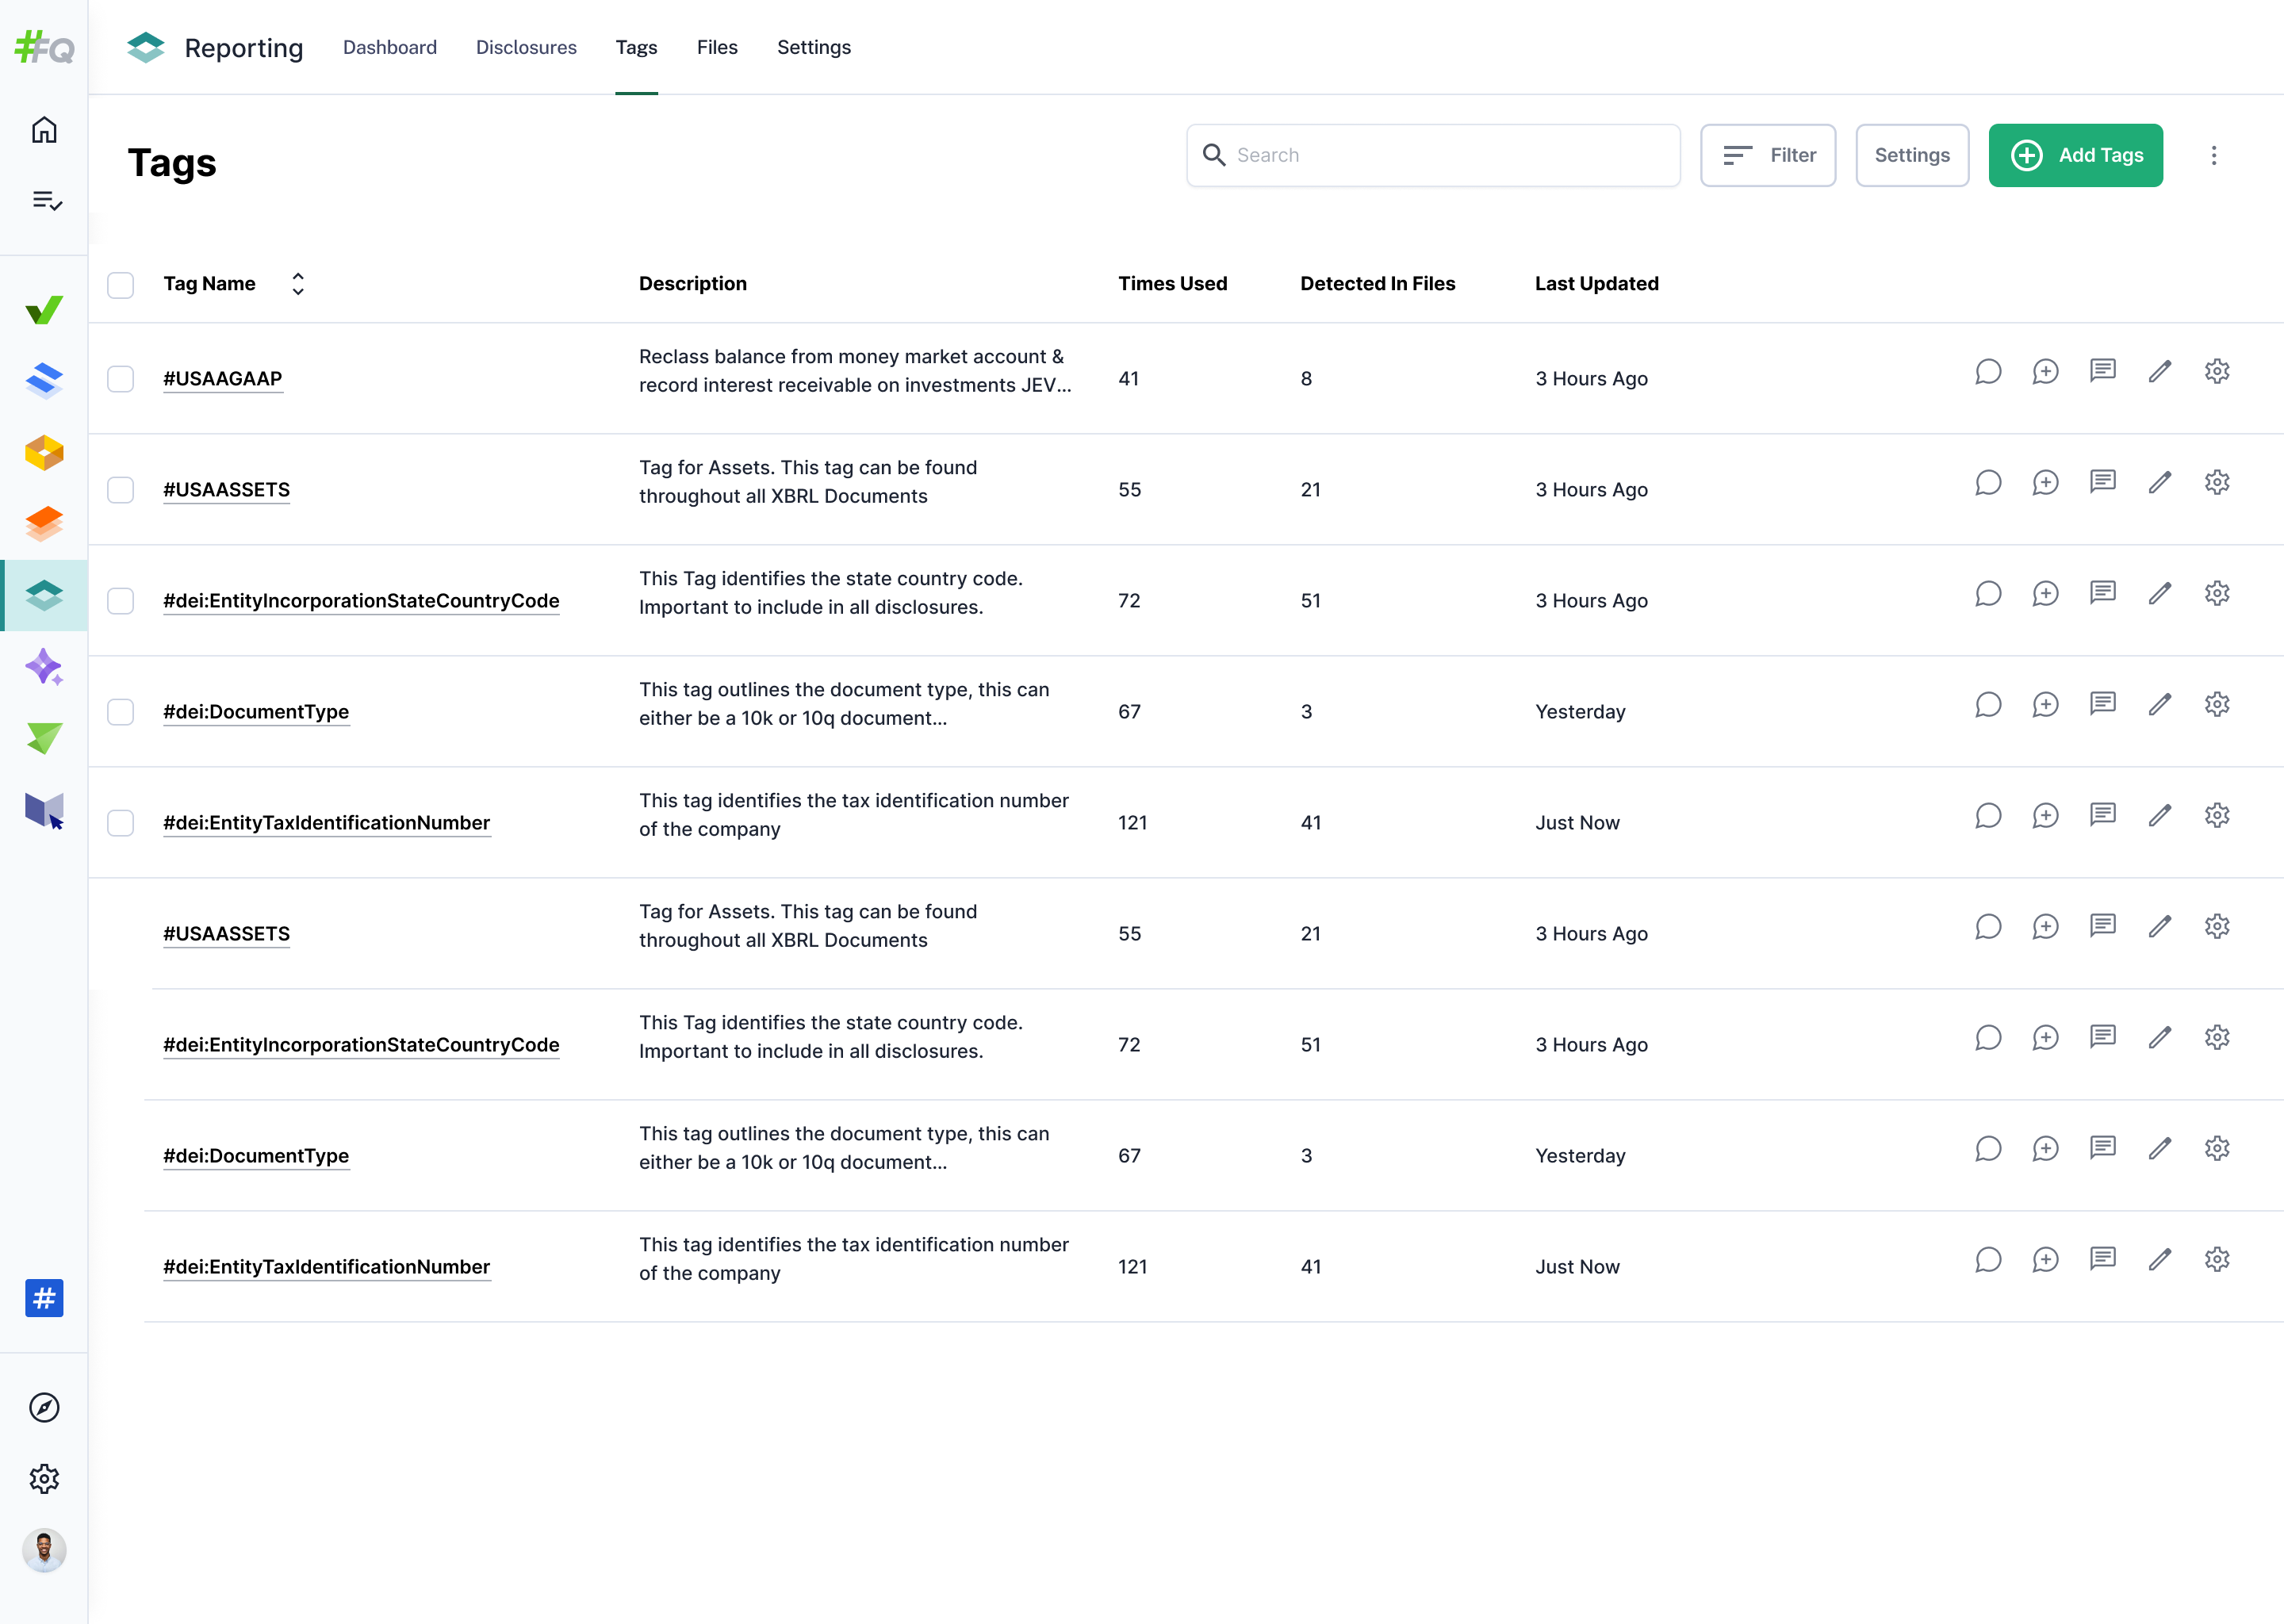Open the three-dot more options menu

(x=2213, y=155)
